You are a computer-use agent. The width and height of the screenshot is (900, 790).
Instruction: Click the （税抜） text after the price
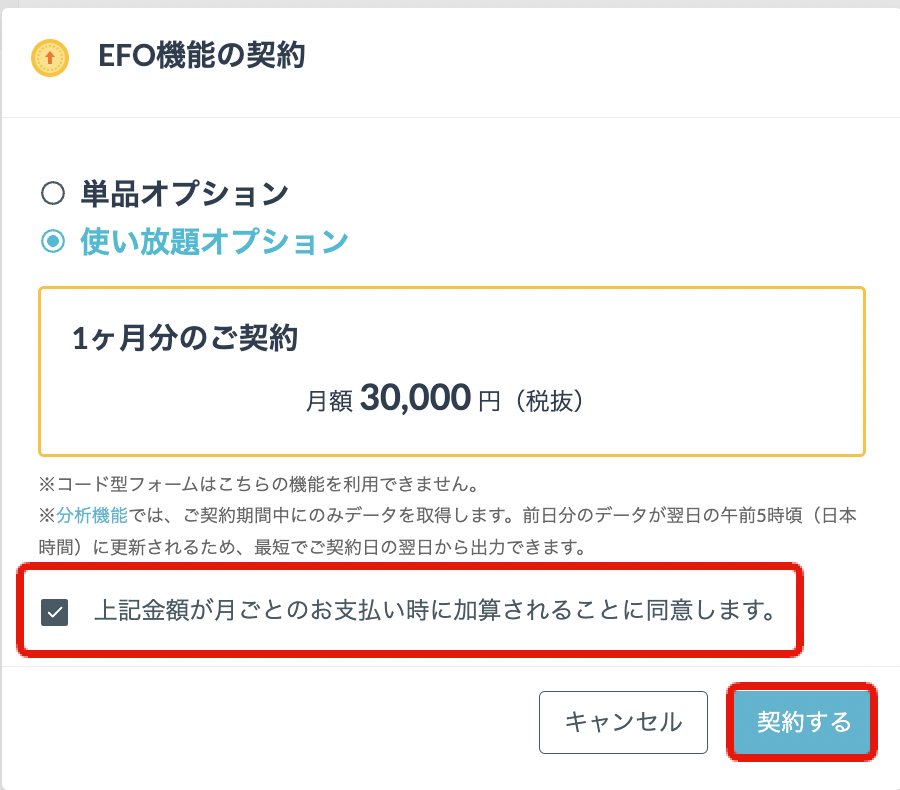(551, 401)
